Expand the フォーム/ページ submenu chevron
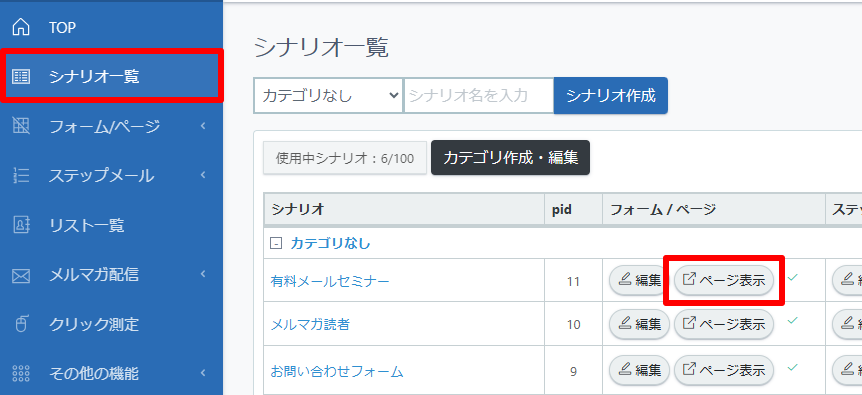Screen dimensions: 862x395 click(x=203, y=126)
